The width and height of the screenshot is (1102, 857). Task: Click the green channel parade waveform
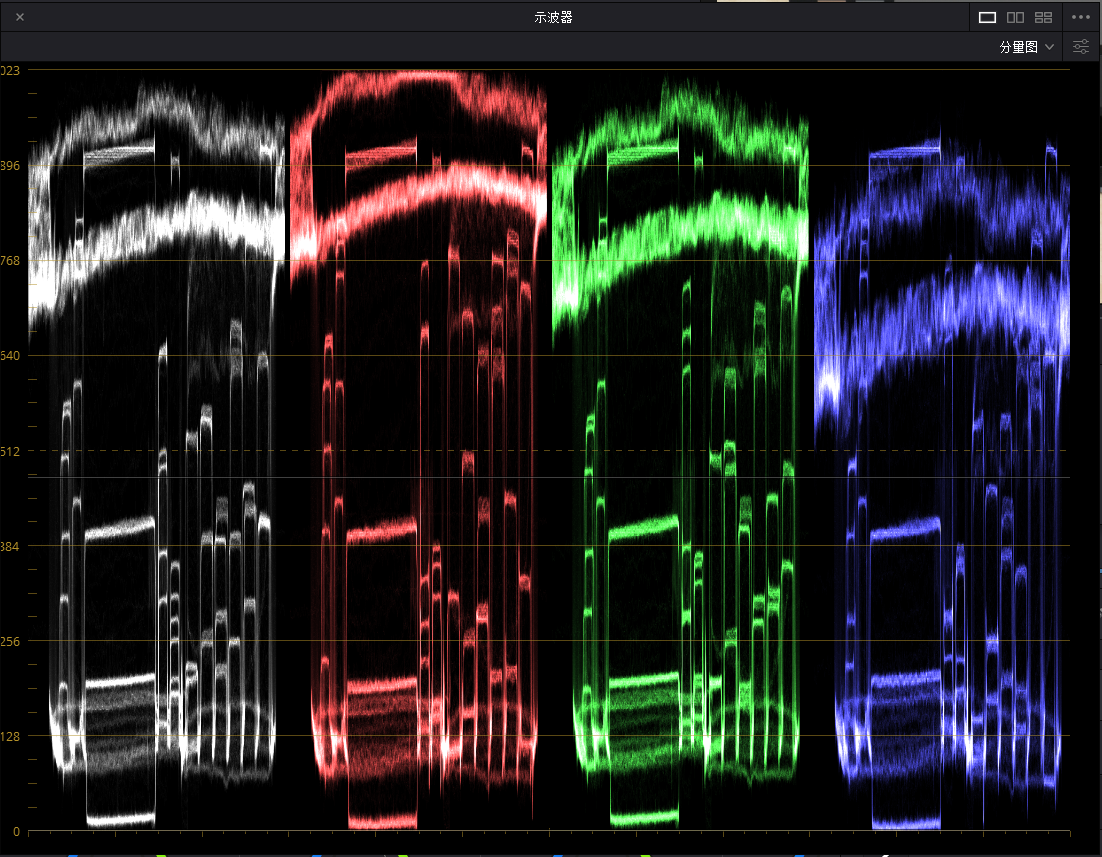[680, 453]
